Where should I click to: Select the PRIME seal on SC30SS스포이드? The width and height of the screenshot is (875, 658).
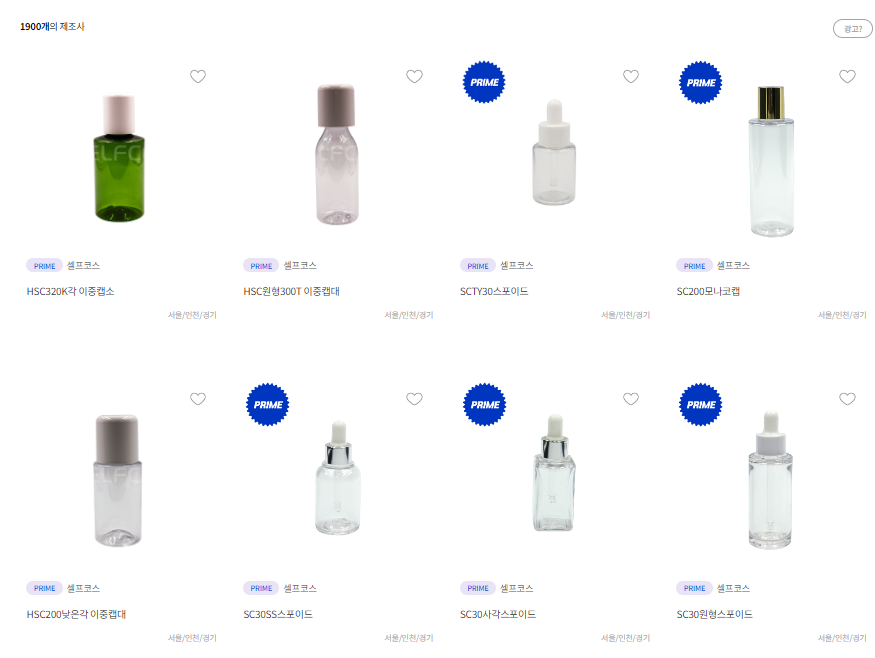click(268, 405)
